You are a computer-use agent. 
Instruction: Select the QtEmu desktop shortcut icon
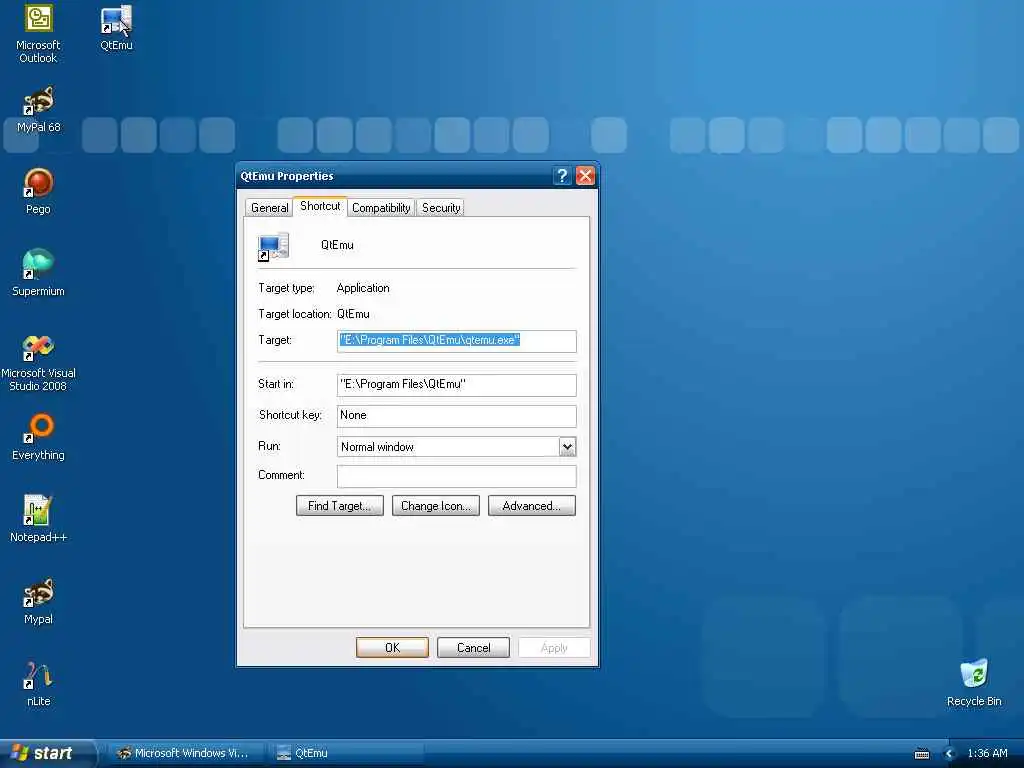point(116,27)
